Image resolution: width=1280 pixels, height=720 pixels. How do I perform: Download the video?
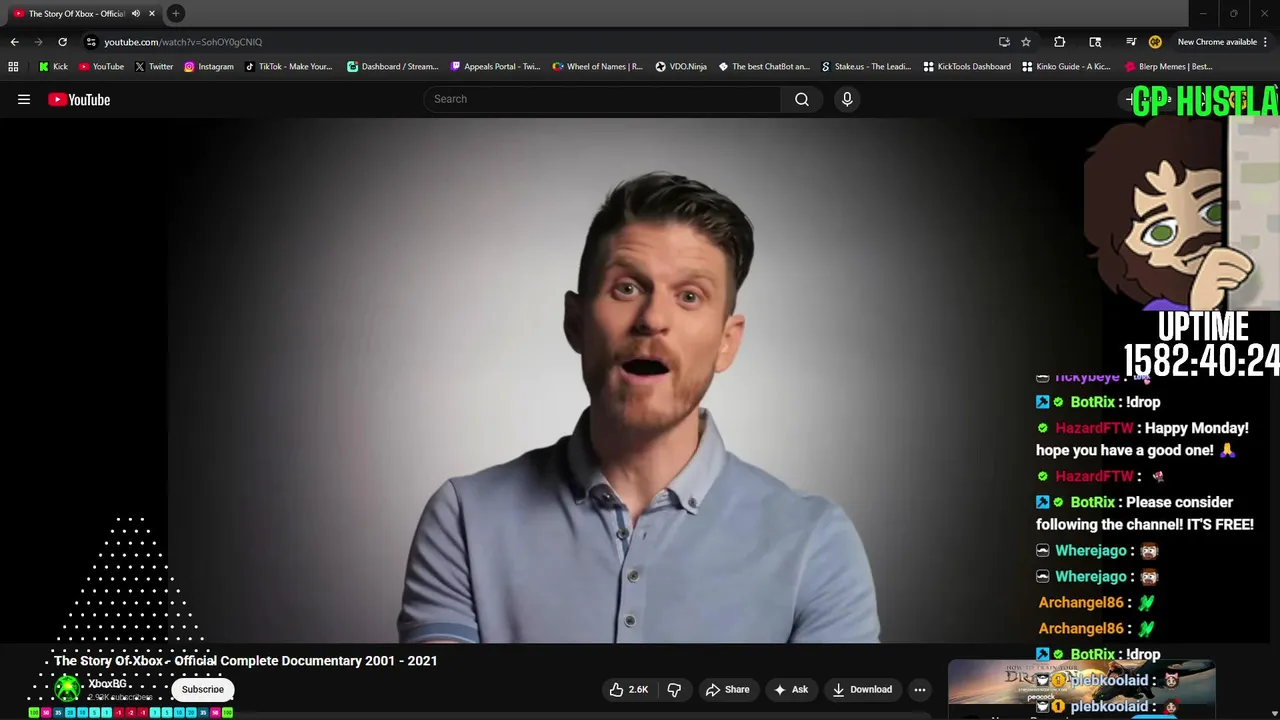click(x=862, y=689)
